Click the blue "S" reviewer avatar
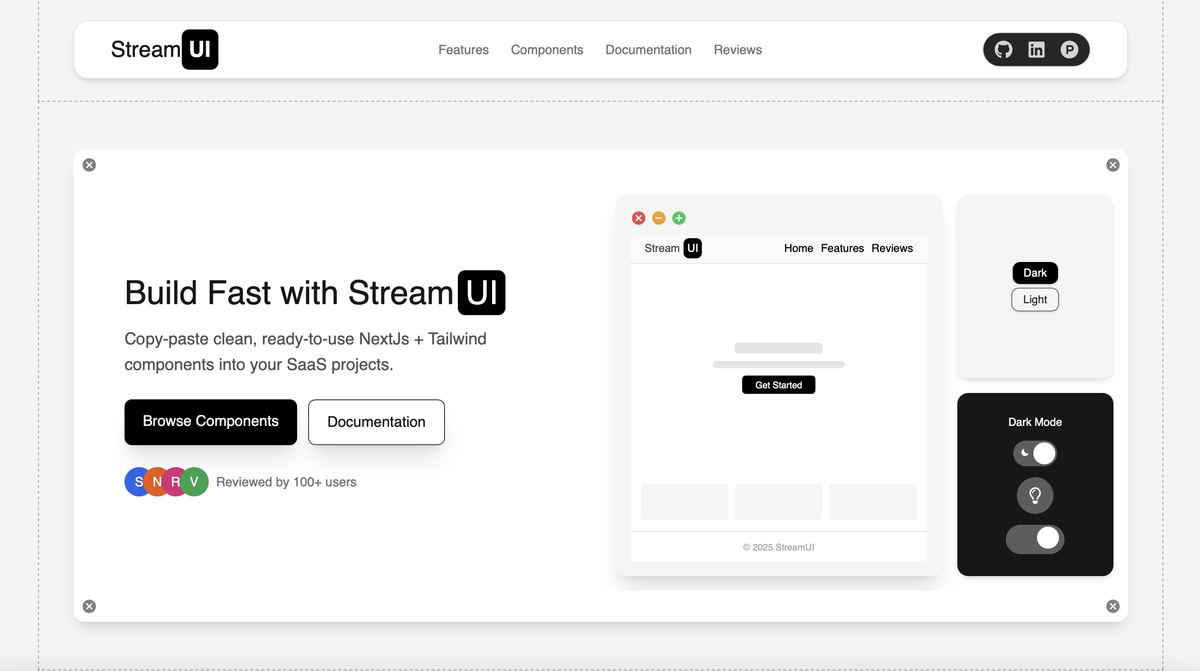 [136, 482]
